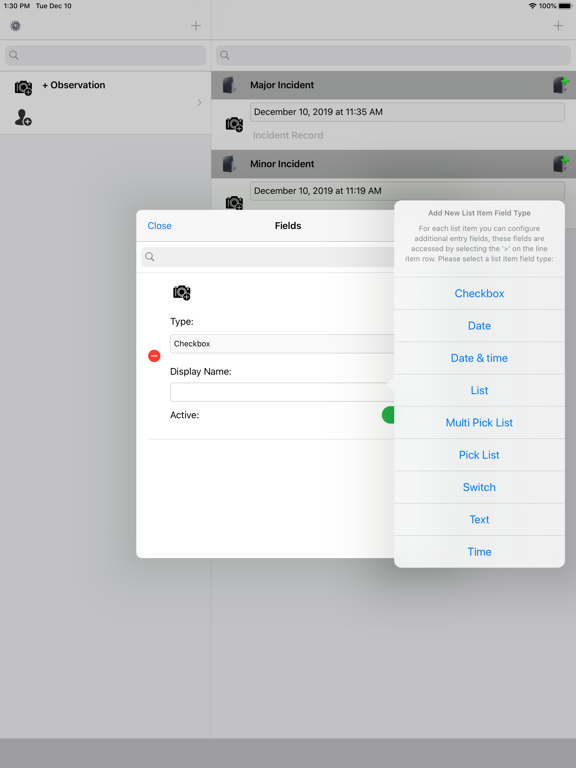Open the Type Checkbox dropdown field

tap(282, 344)
